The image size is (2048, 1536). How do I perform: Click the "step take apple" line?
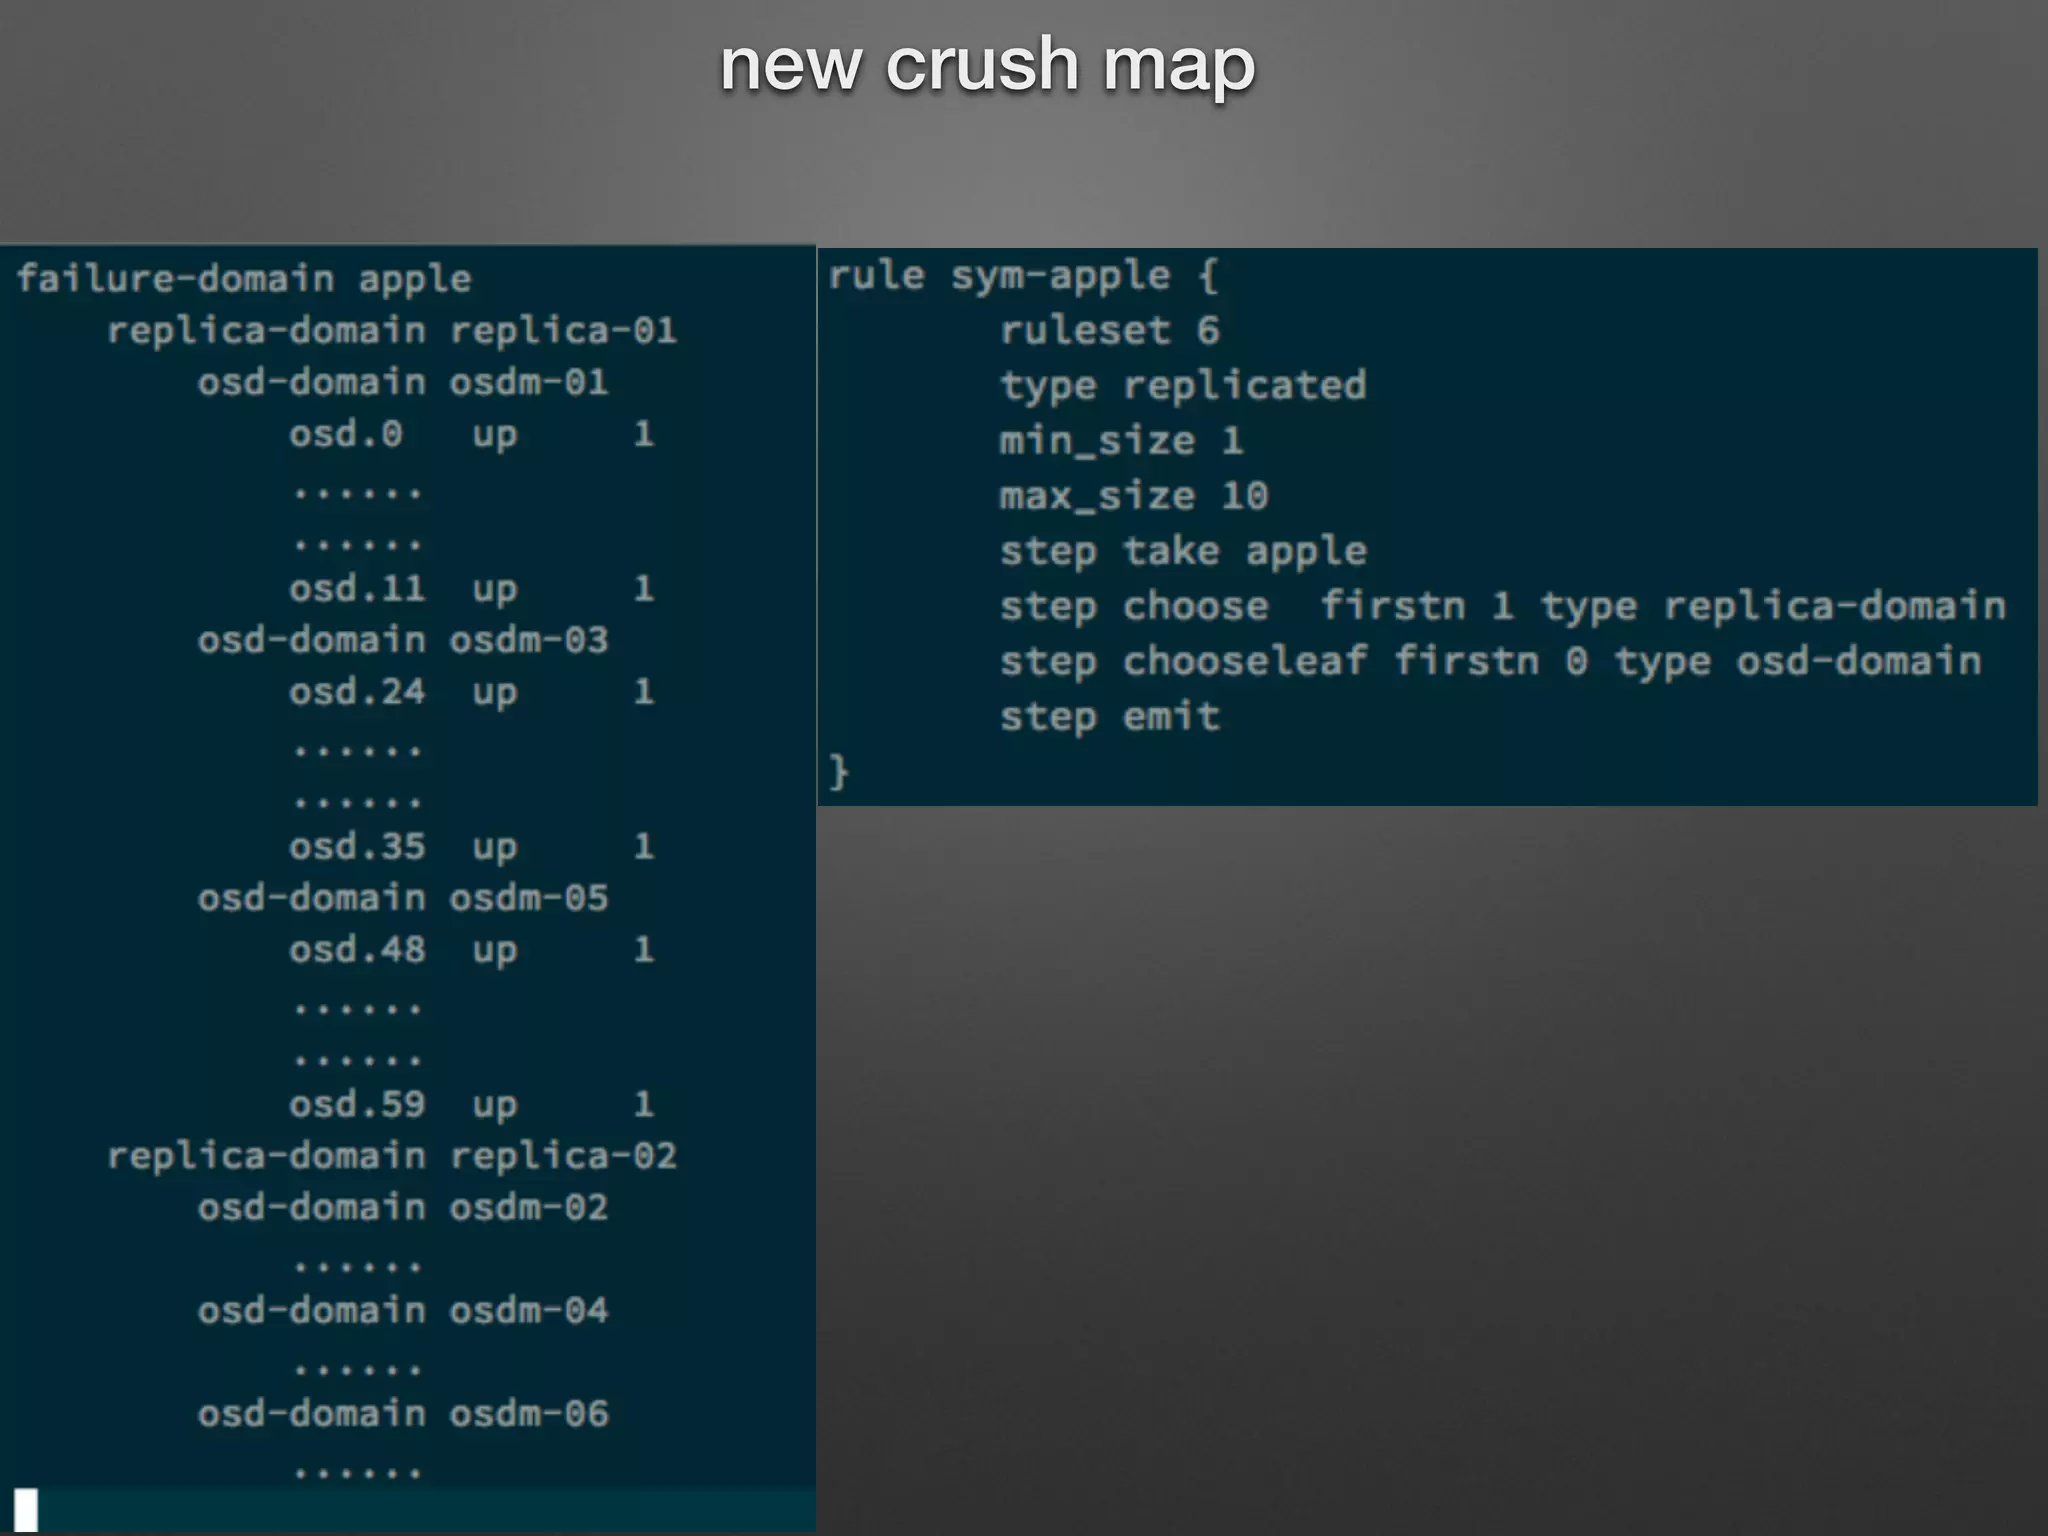1183,552
